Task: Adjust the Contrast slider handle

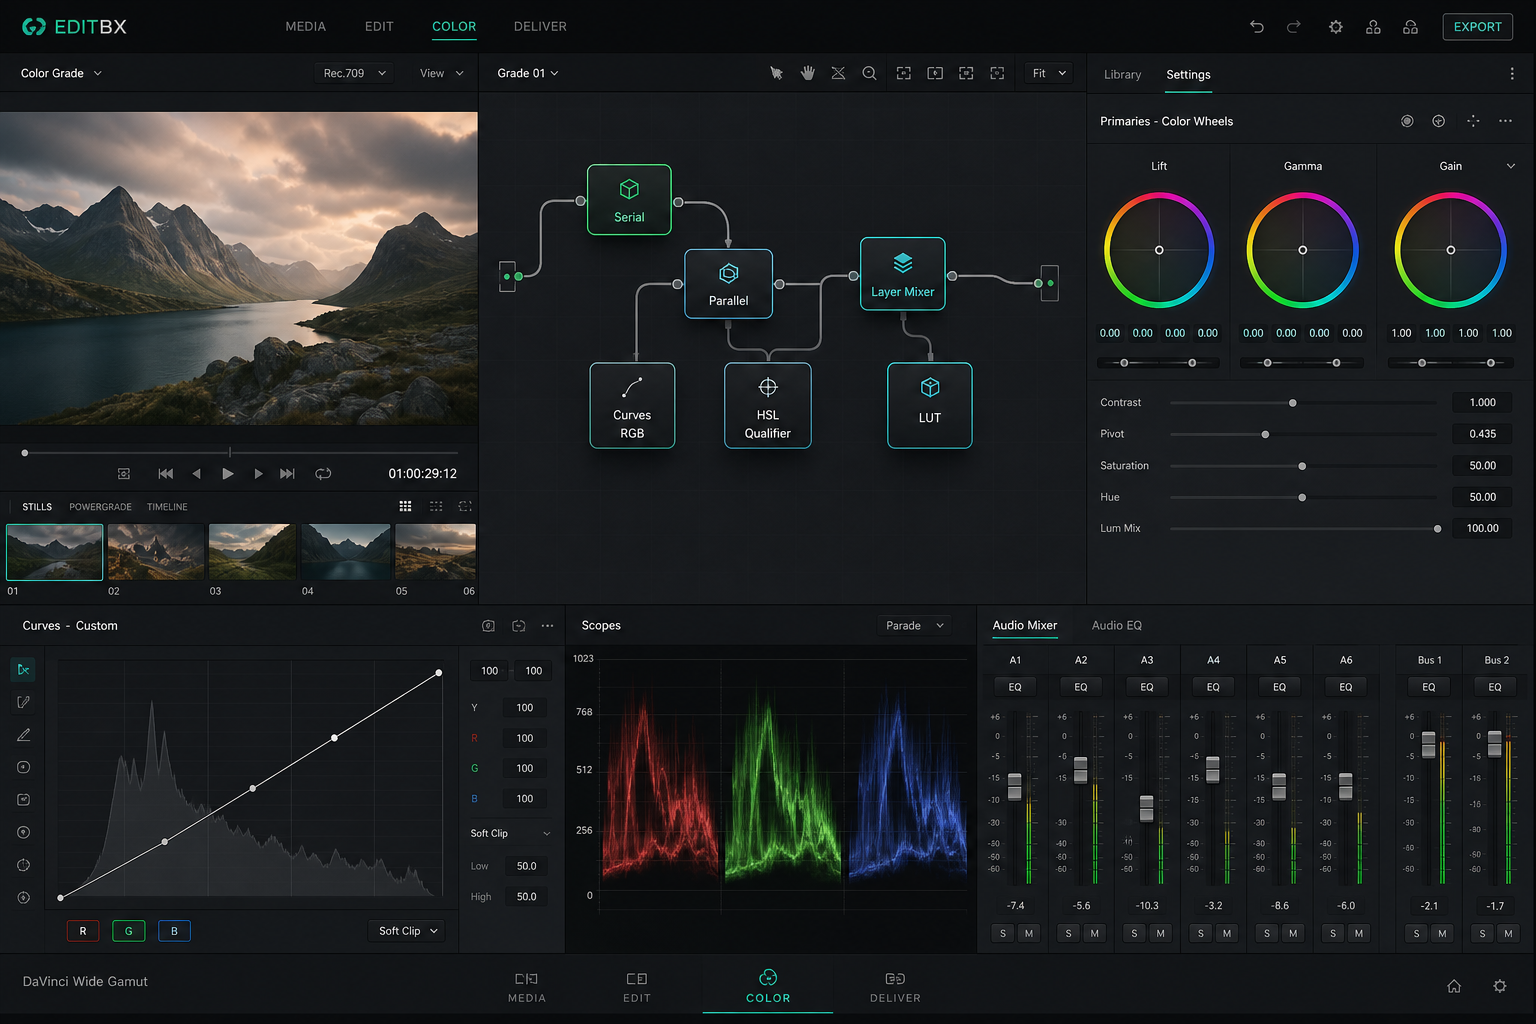Action: click(1293, 403)
